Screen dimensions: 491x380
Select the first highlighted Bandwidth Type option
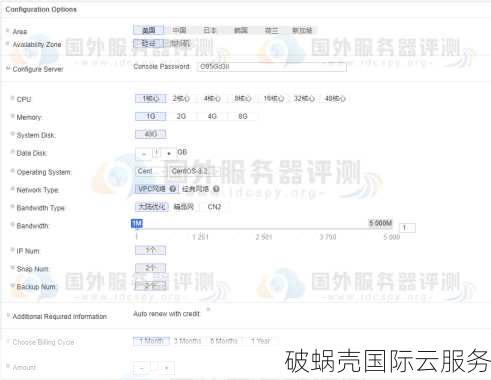click(x=152, y=207)
